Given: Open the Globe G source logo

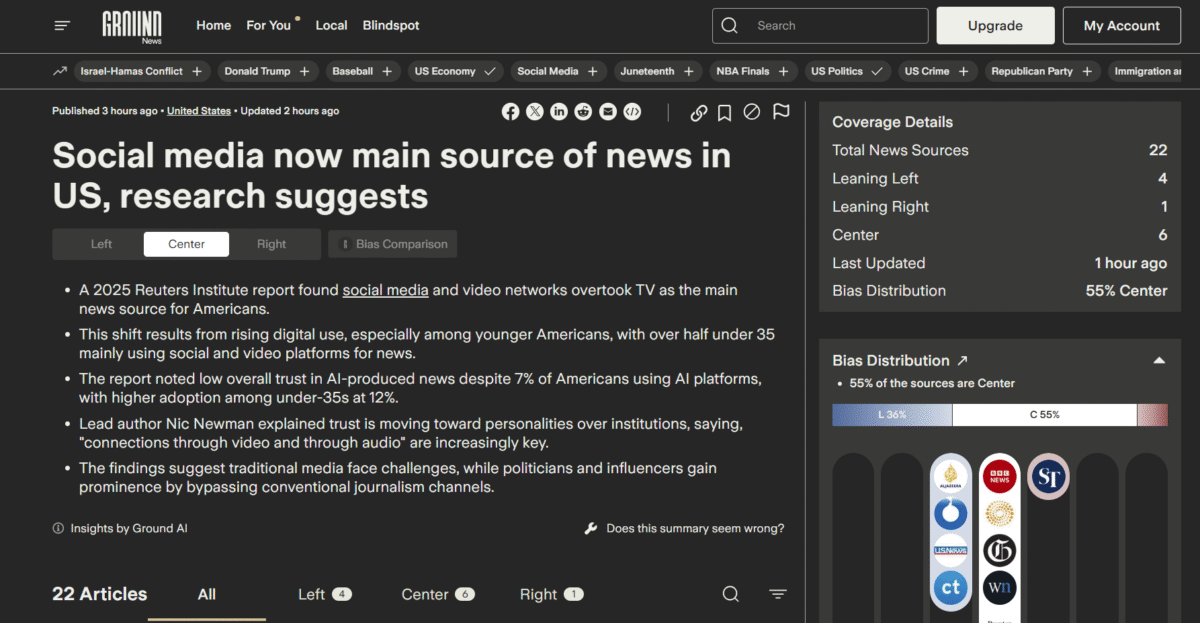Looking at the screenshot, I should pyautogui.click(x=999, y=551).
